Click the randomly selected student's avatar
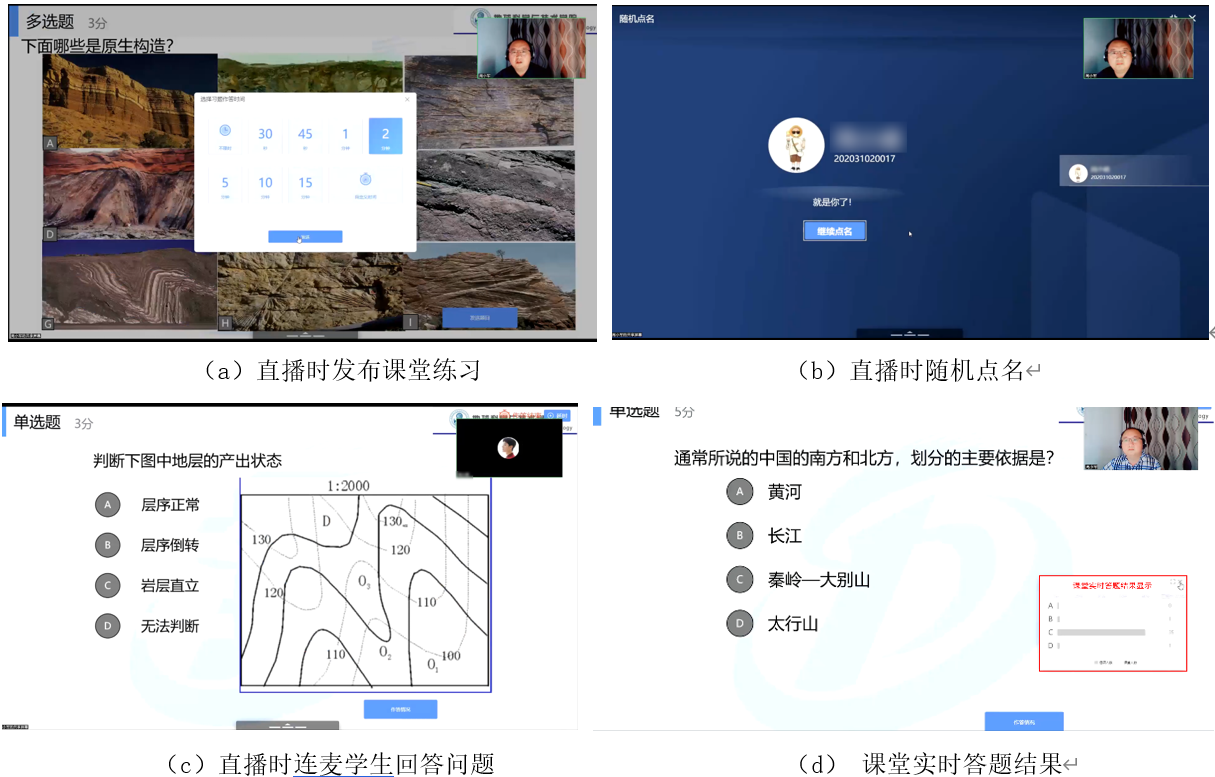This screenshot has width=1215, height=777. [795, 145]
